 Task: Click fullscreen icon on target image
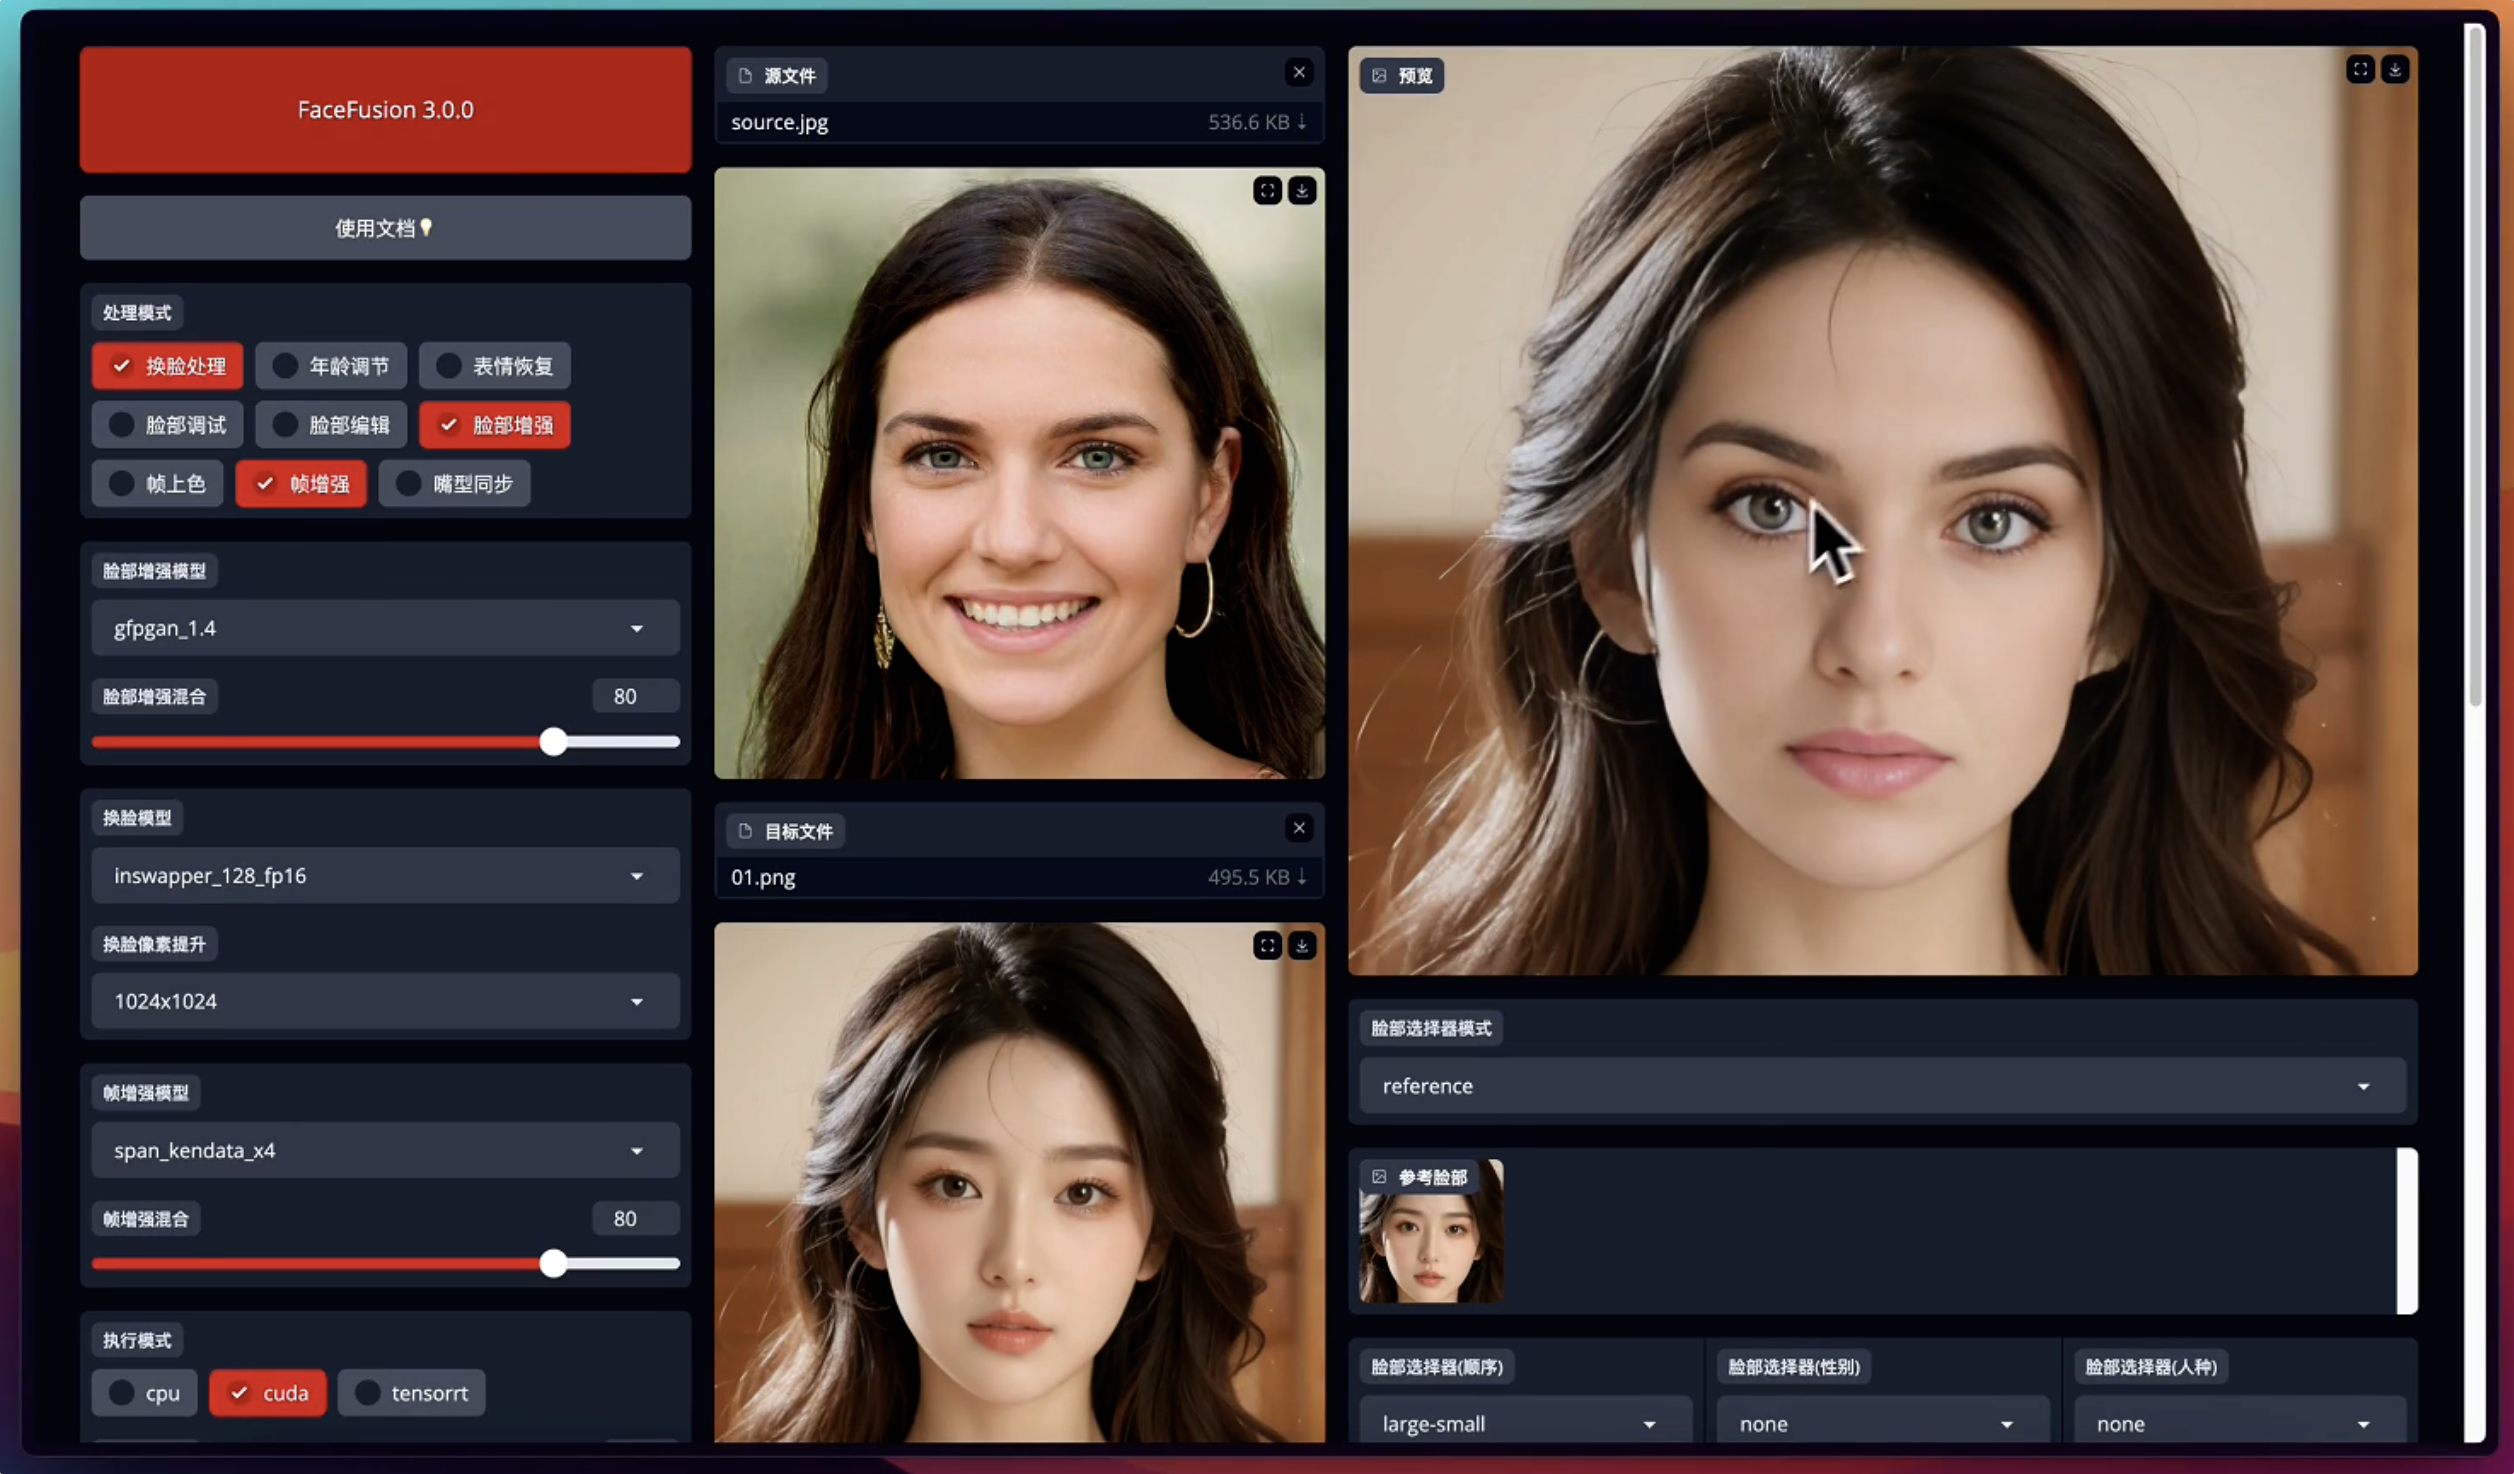click(1267, 945)
